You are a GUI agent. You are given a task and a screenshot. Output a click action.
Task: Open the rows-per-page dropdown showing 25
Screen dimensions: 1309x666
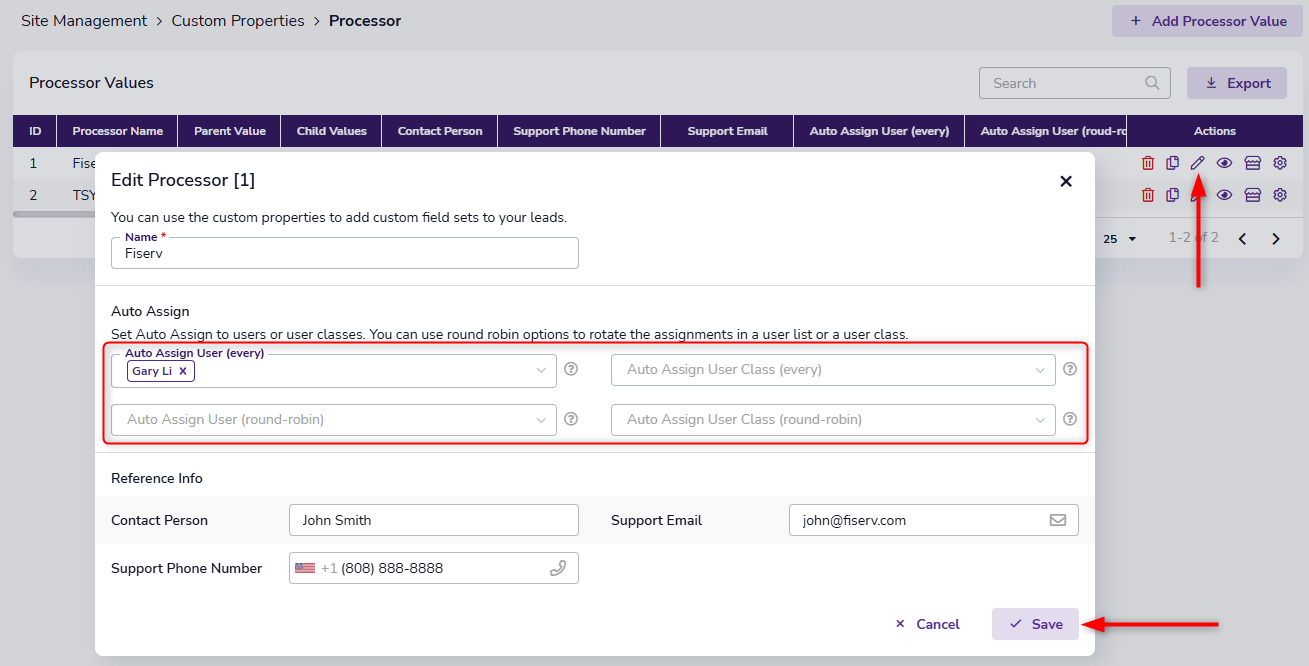[x=1120, y=239]
